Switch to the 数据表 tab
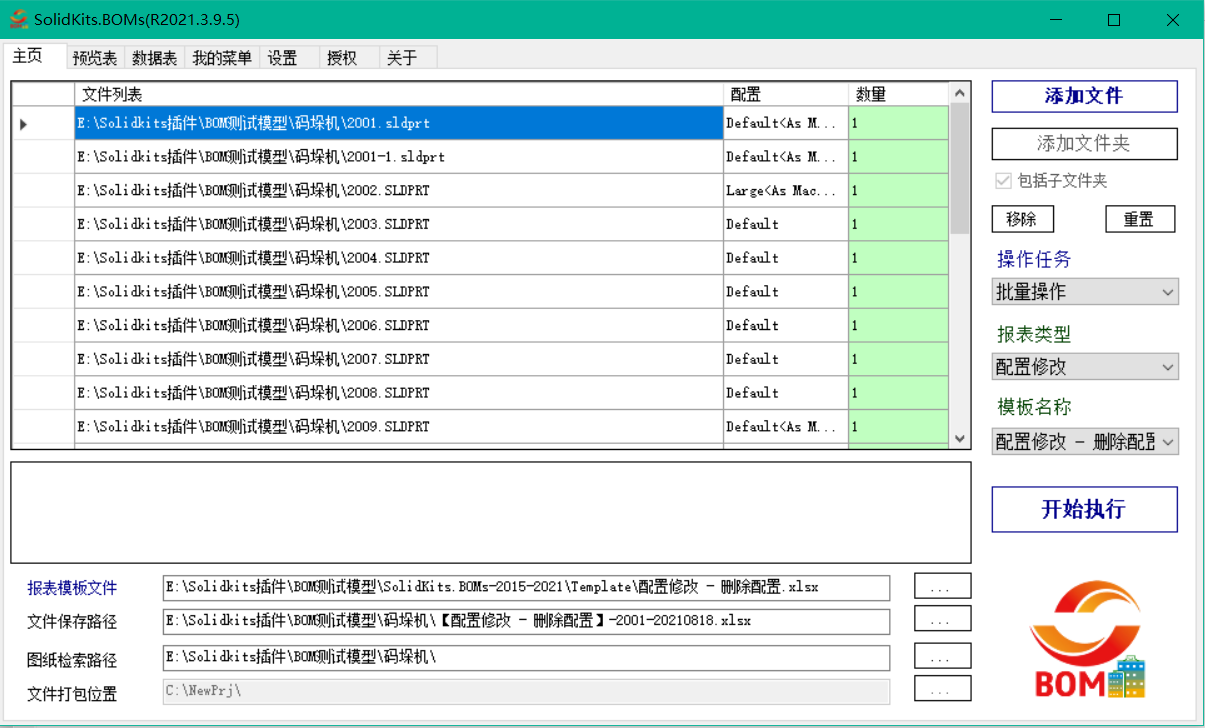Image resolution: width=1205 pixels, height=728 pixels. coord(153,57)
